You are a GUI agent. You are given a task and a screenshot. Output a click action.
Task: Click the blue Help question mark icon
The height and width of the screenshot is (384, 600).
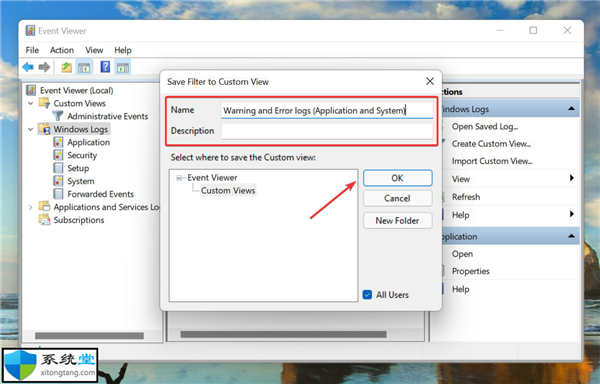(105, 67)
